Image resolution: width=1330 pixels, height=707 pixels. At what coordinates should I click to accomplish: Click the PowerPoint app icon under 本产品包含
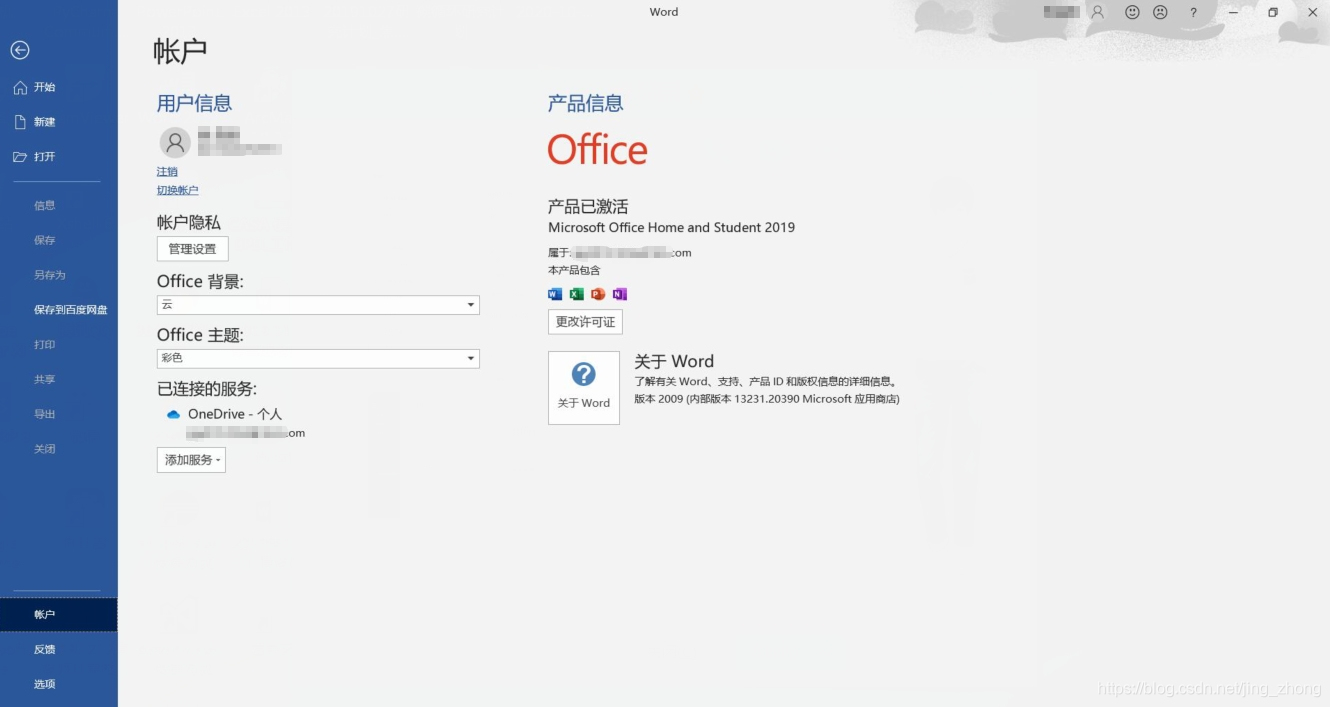coord(598,294)
